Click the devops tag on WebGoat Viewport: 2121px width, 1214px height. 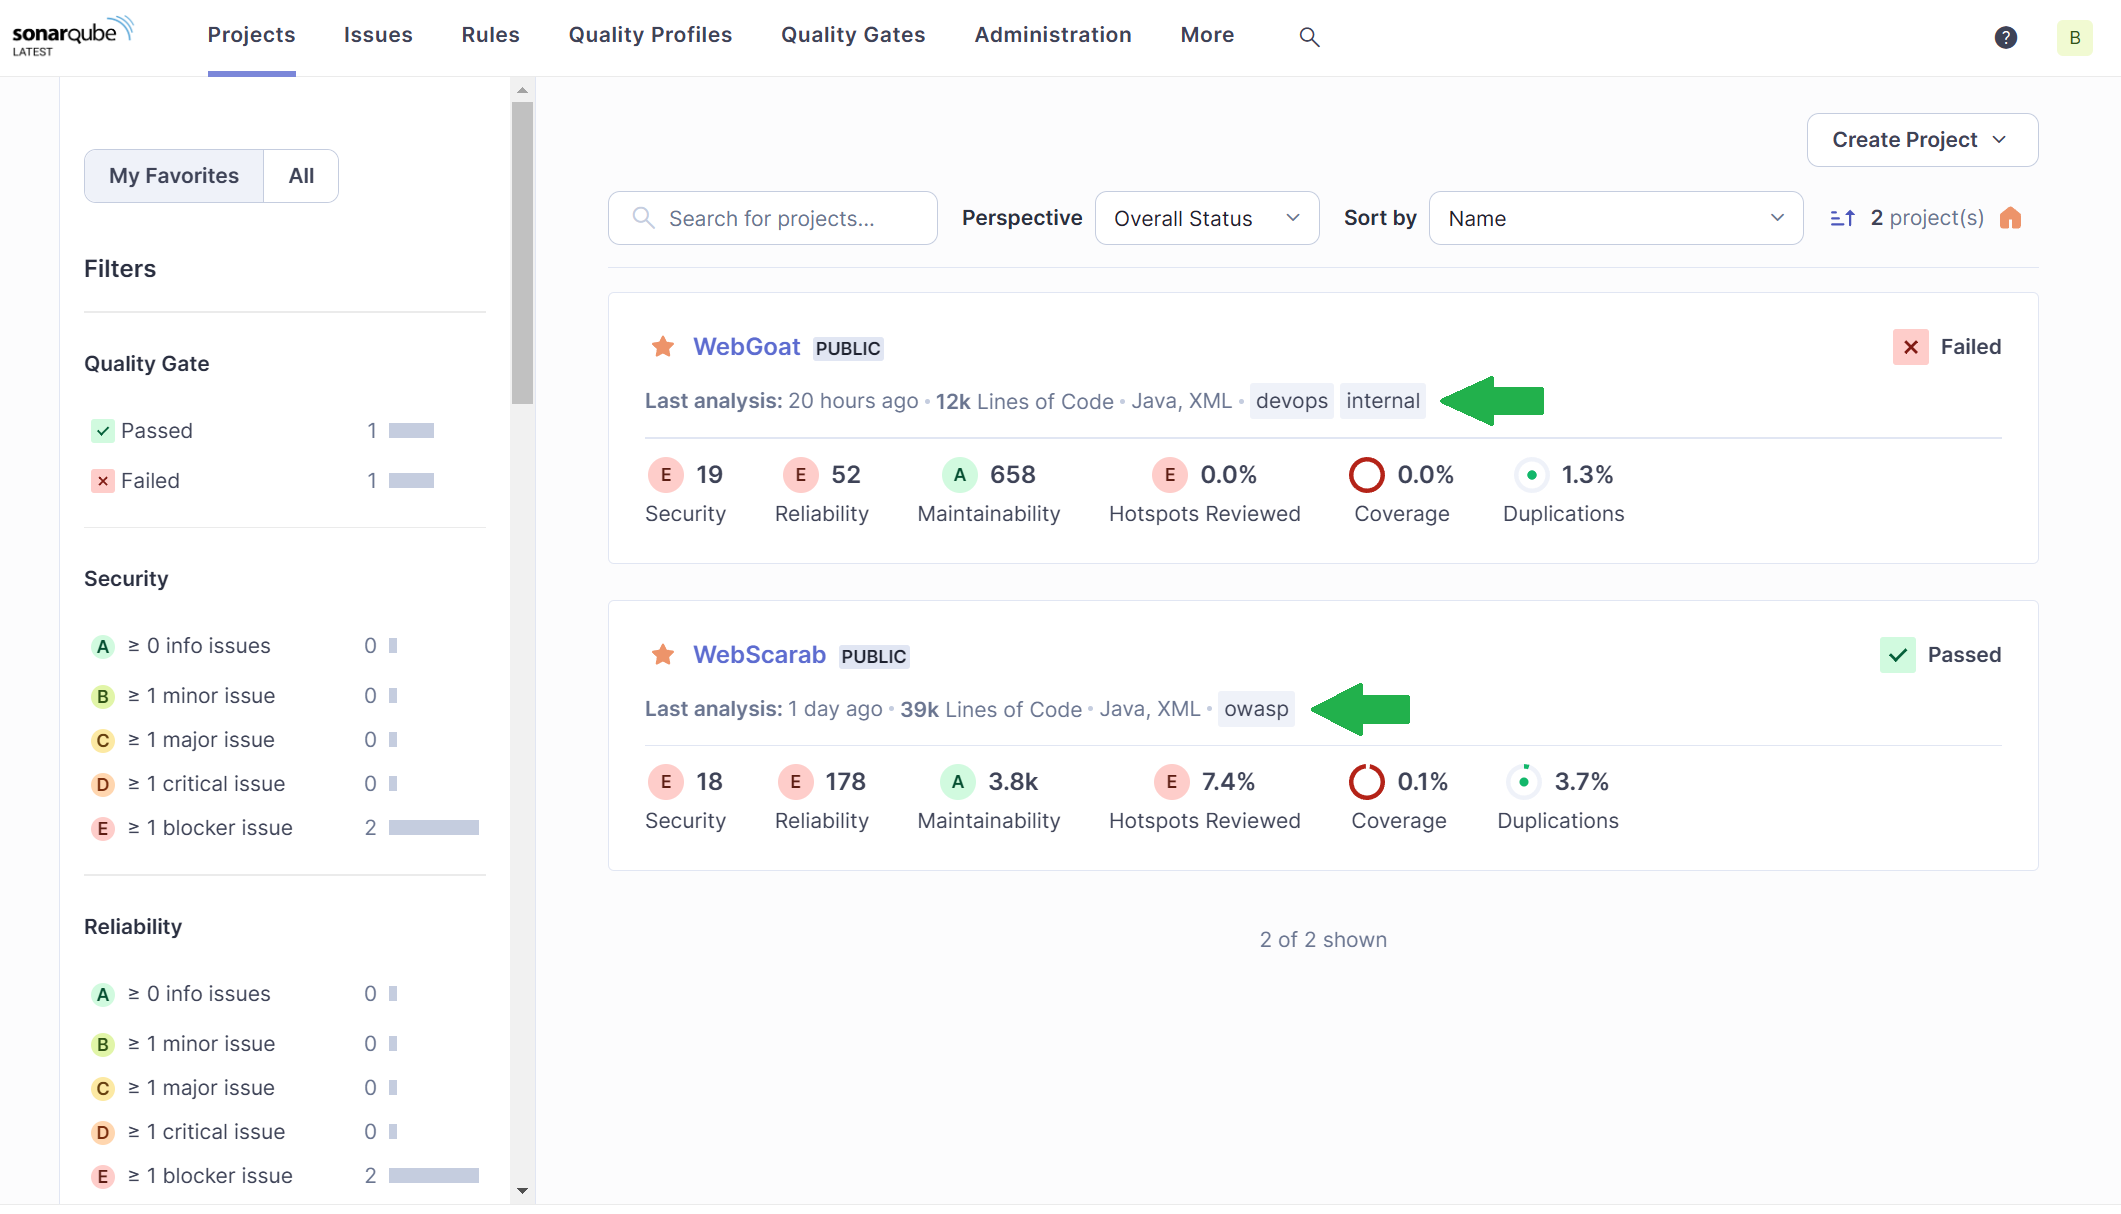click(1291, 401)
